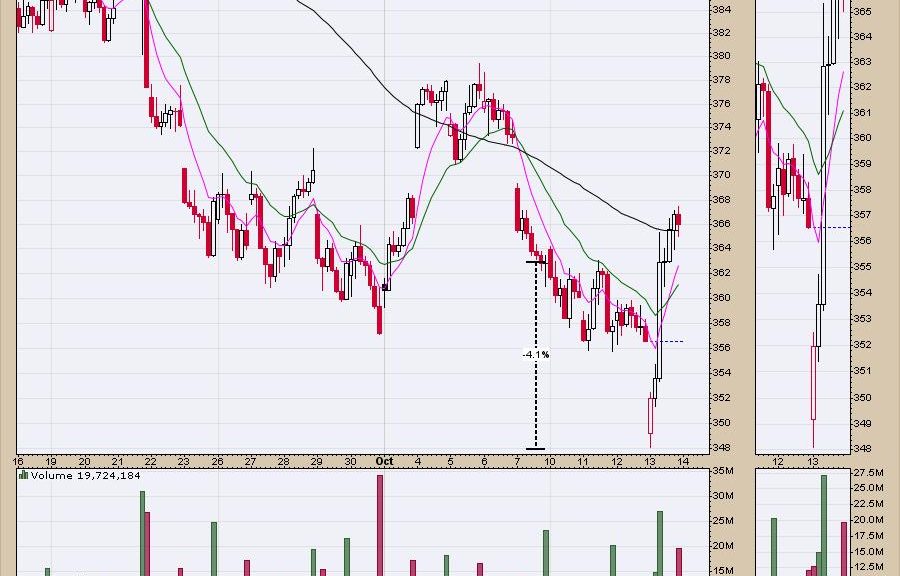The width and height of the screenshot is (900, 576).
Task: Select volume scale label "22.5M" in right panel
Action: 869,504
